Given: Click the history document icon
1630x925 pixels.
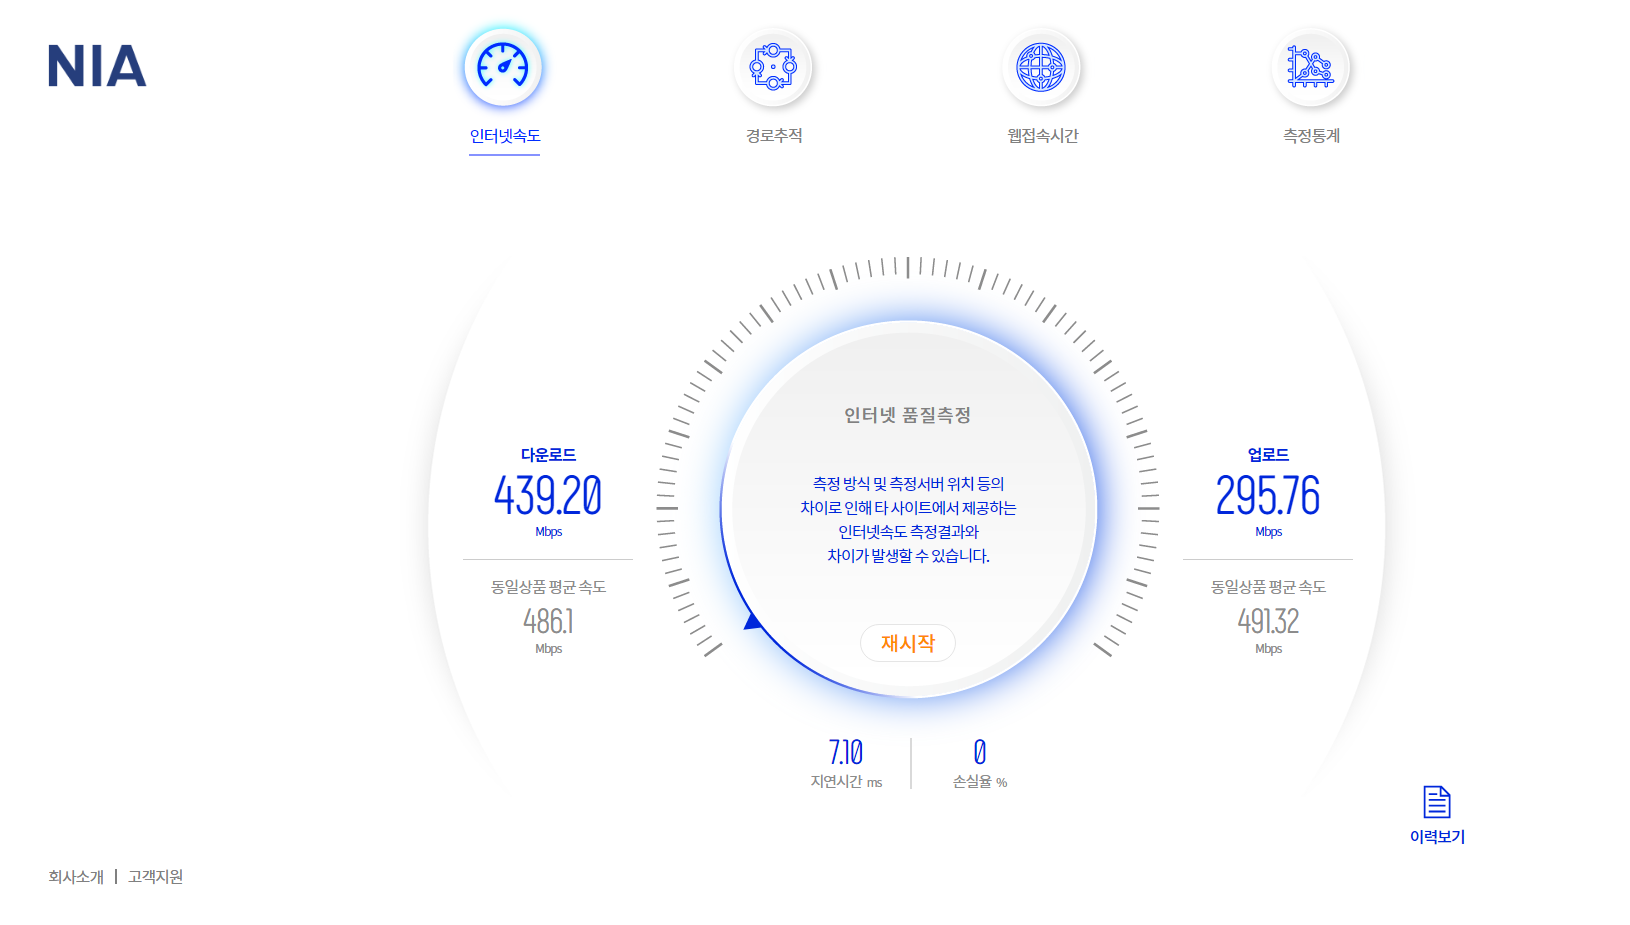Looking at the screenshot, I should pos(1437,802).
